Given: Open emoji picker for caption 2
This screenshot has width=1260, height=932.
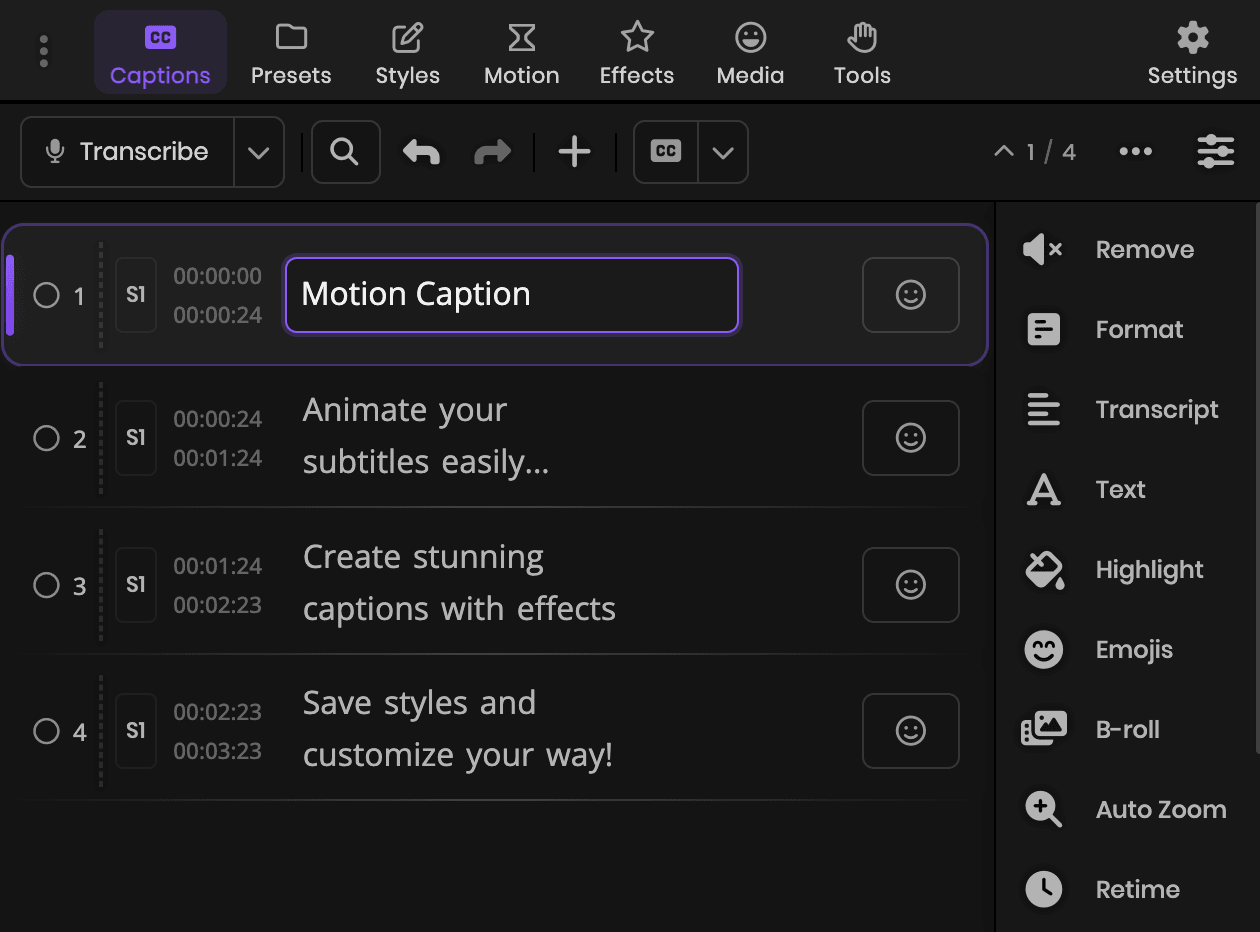Looking at the screenshot, I should coord(911,438).
